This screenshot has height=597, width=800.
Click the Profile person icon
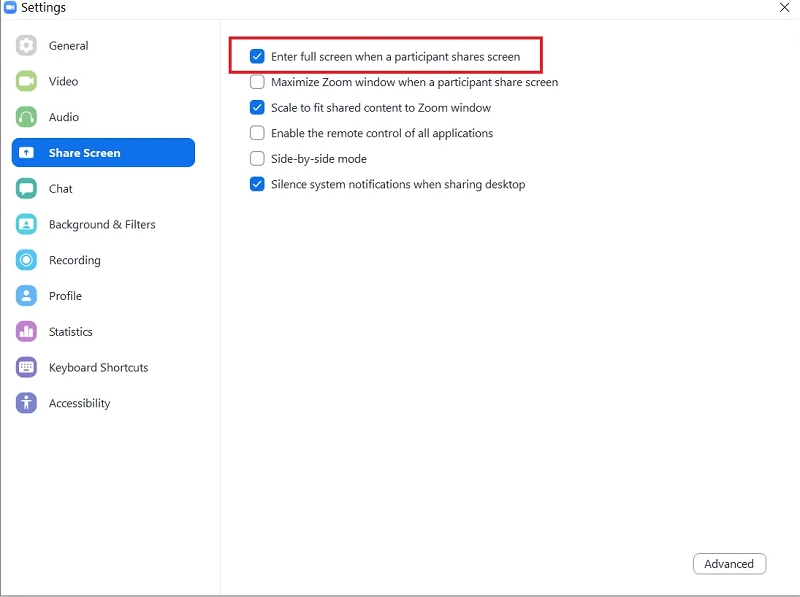27,296
